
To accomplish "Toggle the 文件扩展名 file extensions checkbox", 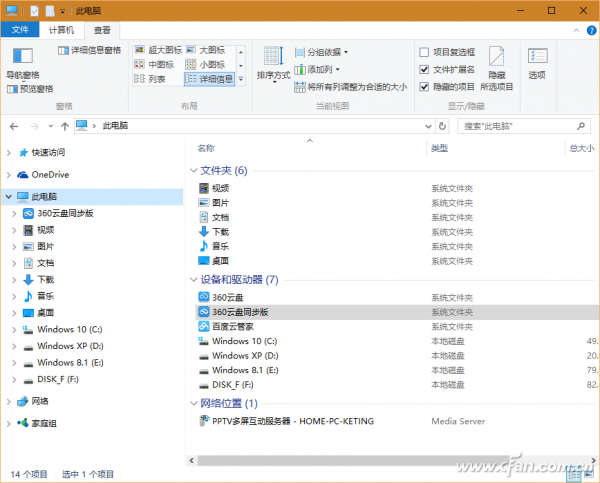I will click(x=425, y=69).
